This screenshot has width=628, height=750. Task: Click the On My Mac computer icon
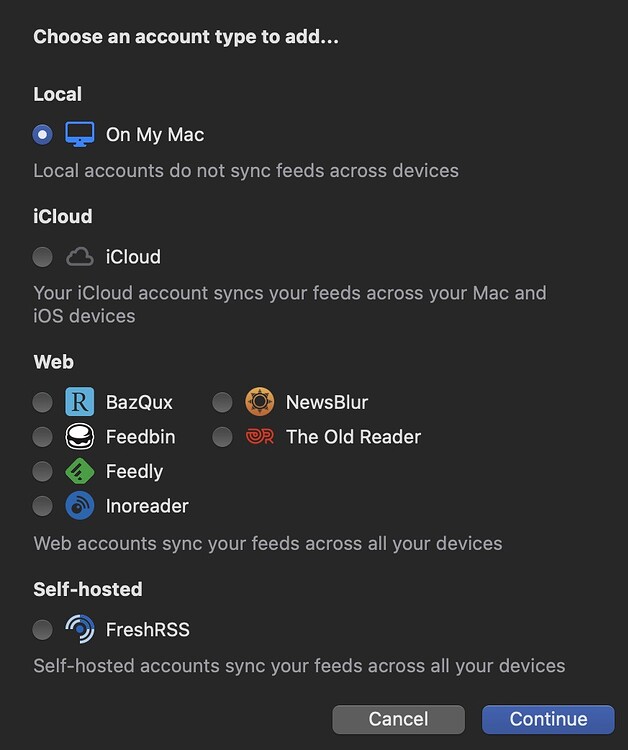pos(79,134)
